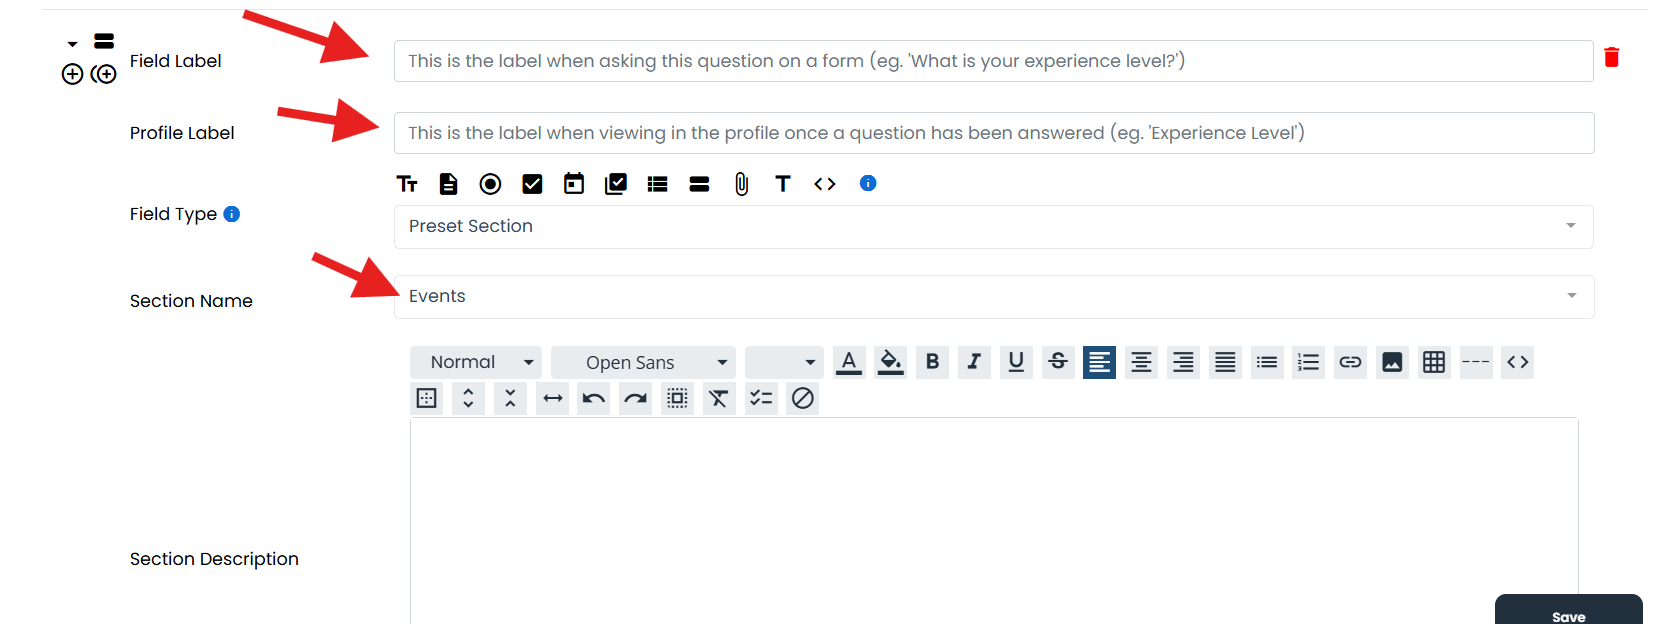Delete field using red trash icon
1678x624 pixels.
pyautogui.click(x=1611, y=57)
